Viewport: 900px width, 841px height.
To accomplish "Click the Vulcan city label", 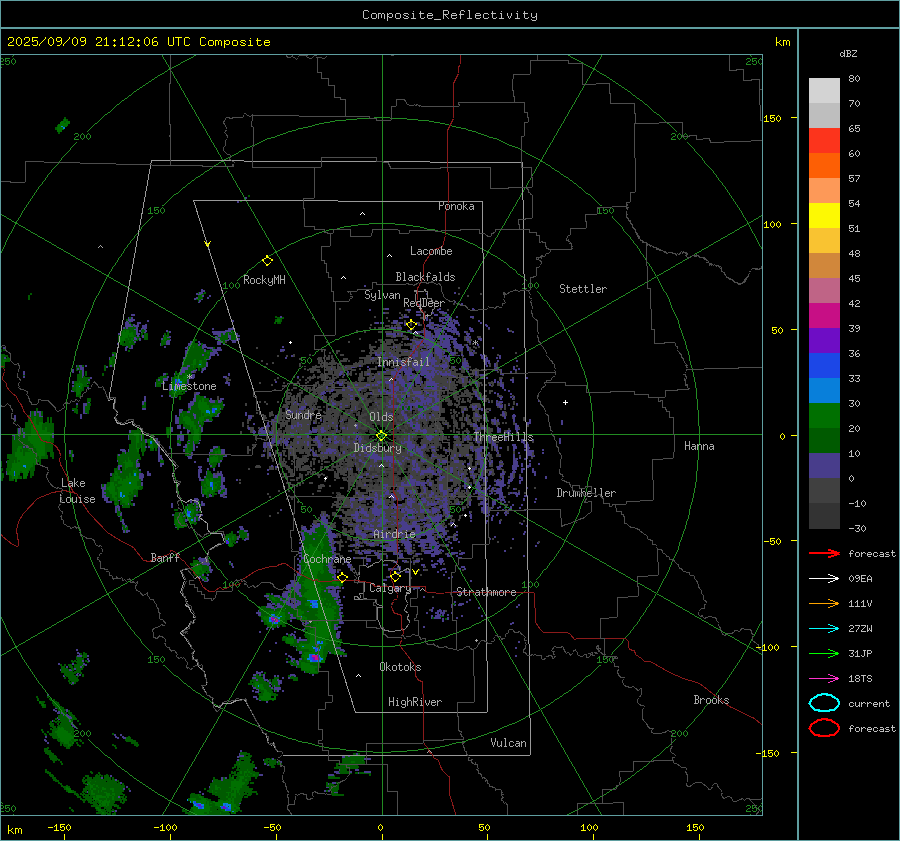I will [508, 743].
